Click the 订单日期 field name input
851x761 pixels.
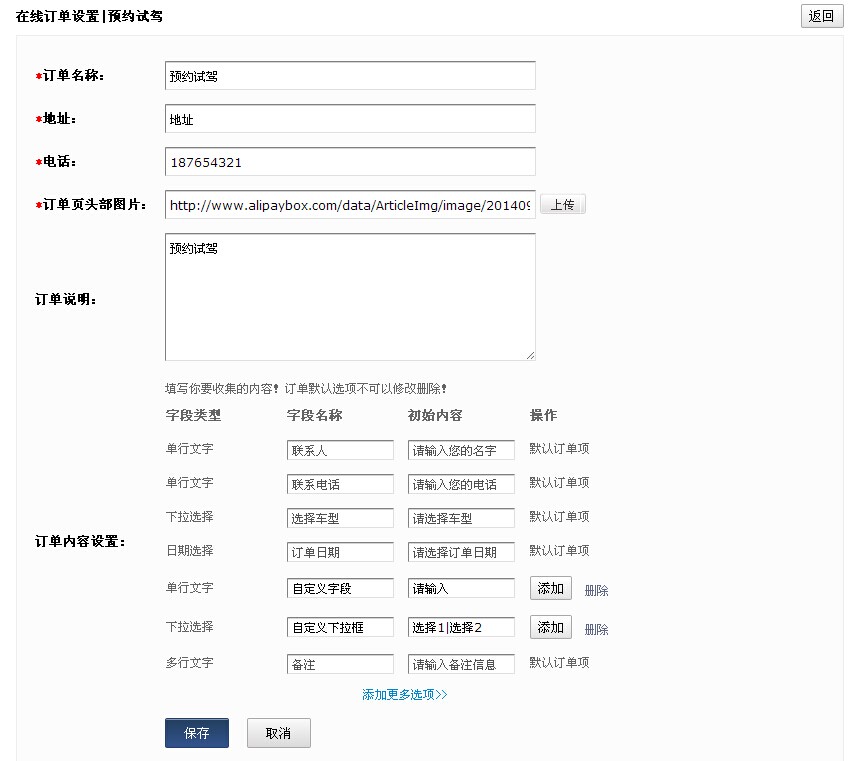(x=340, y=553)
